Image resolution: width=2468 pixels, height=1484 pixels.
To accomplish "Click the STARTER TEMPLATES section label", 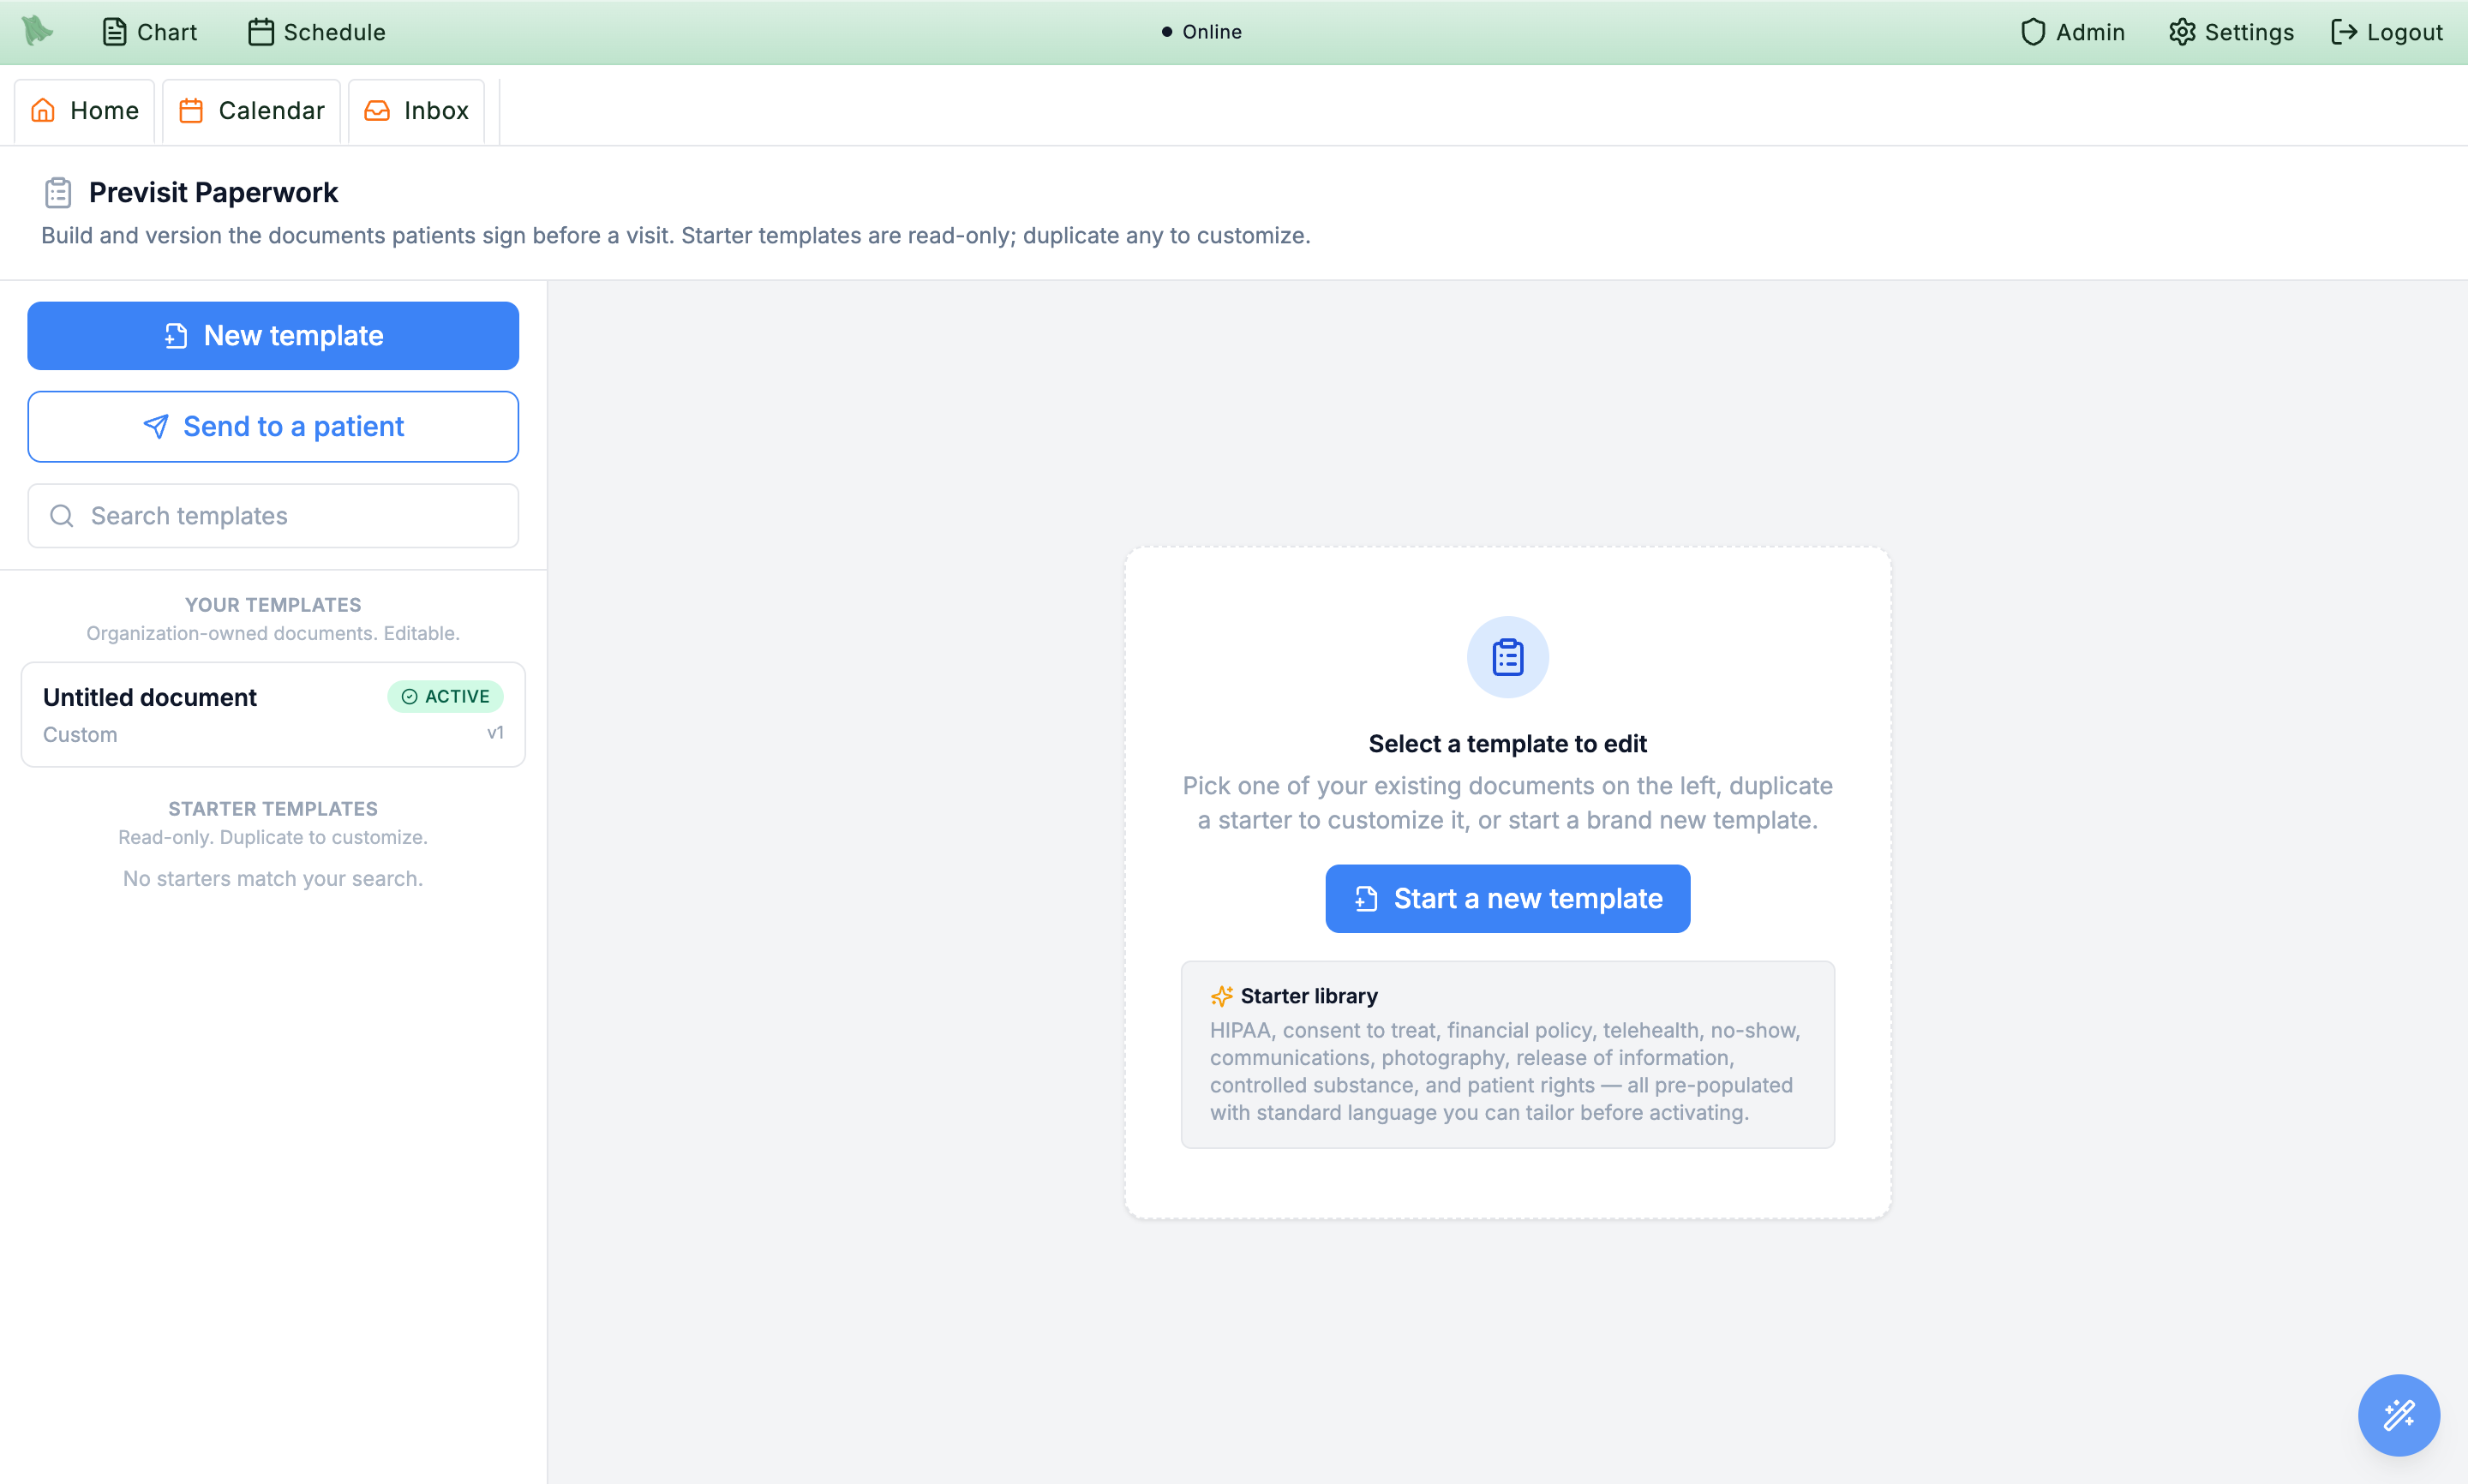I will click(x=273, y=809).
